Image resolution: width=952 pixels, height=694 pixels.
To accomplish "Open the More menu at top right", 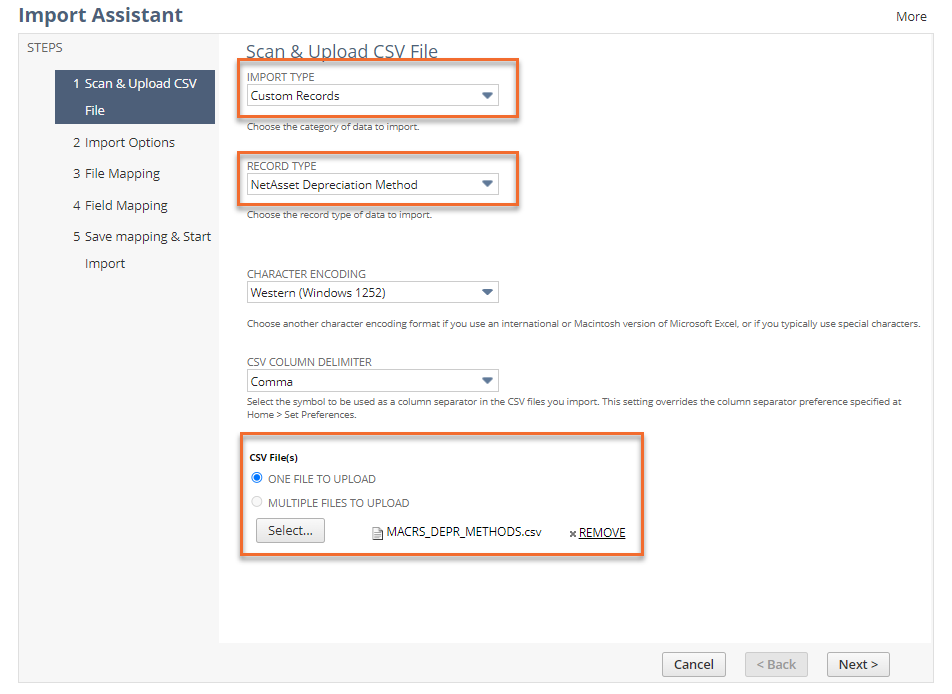I will [x=911, y=17].
